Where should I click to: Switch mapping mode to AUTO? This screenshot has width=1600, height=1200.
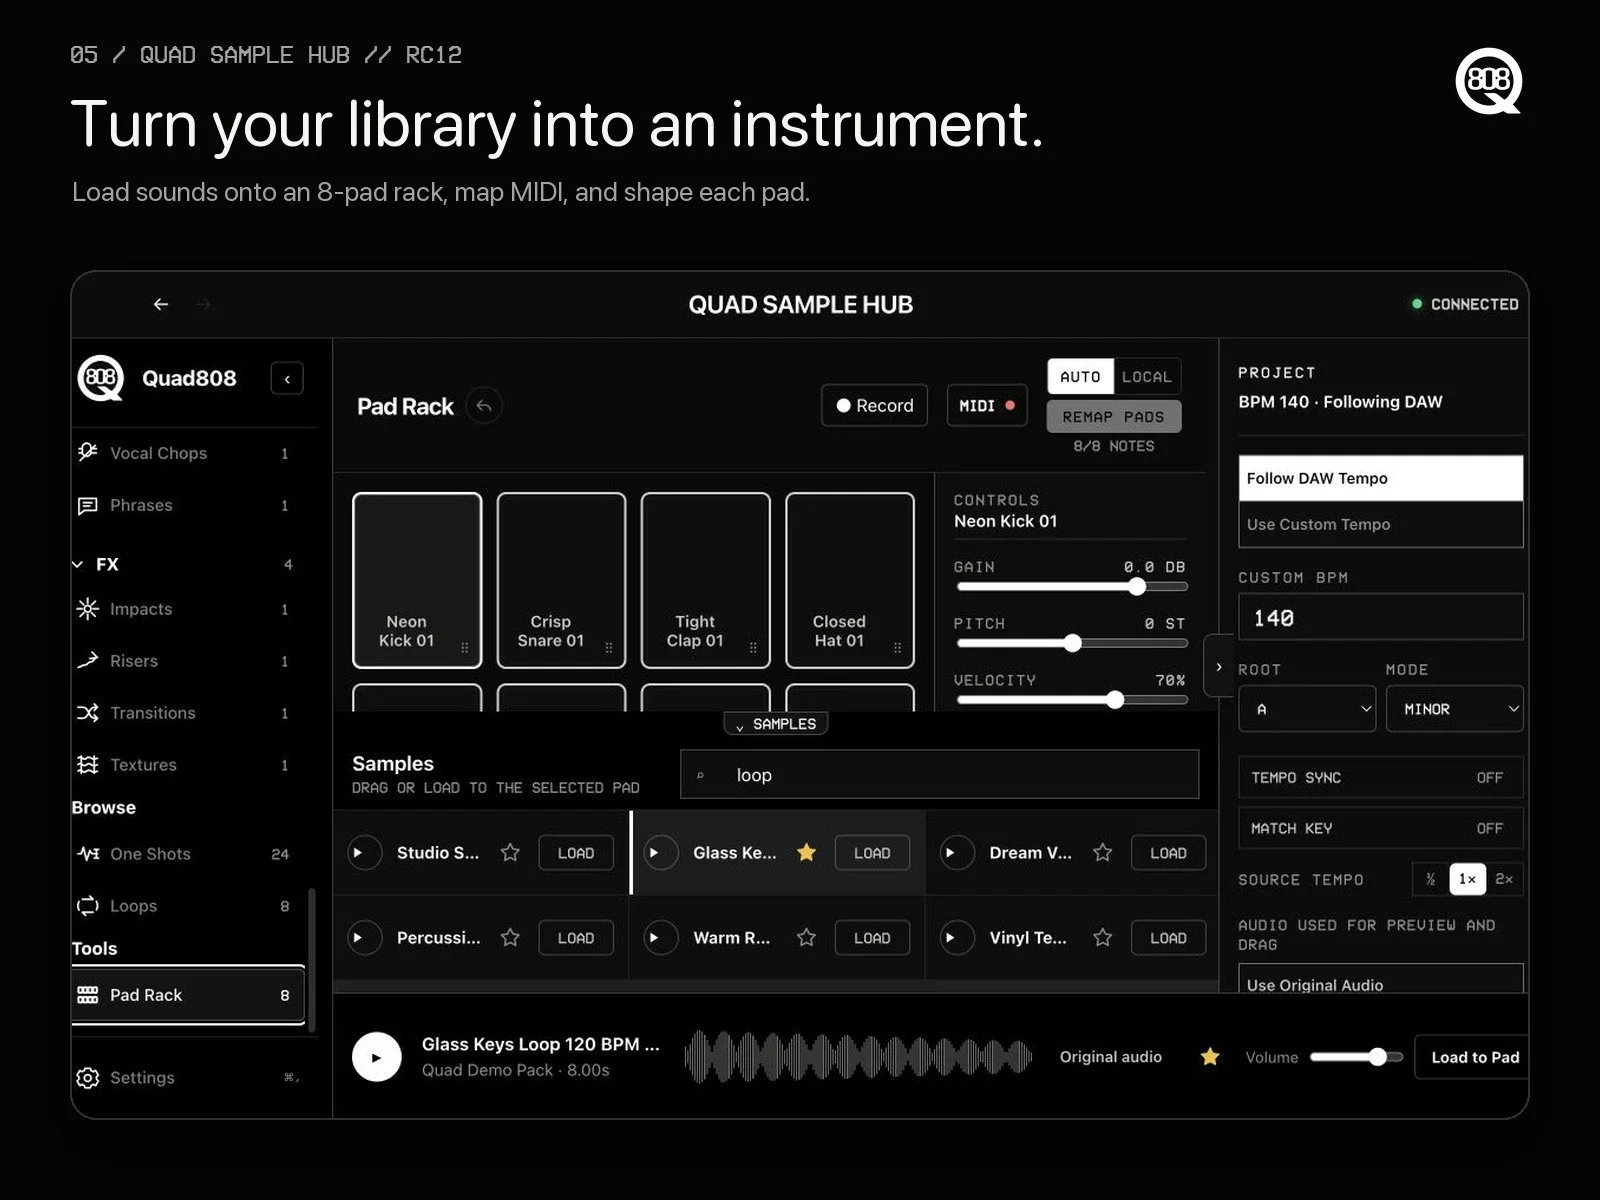click(x=1080, y=377)
